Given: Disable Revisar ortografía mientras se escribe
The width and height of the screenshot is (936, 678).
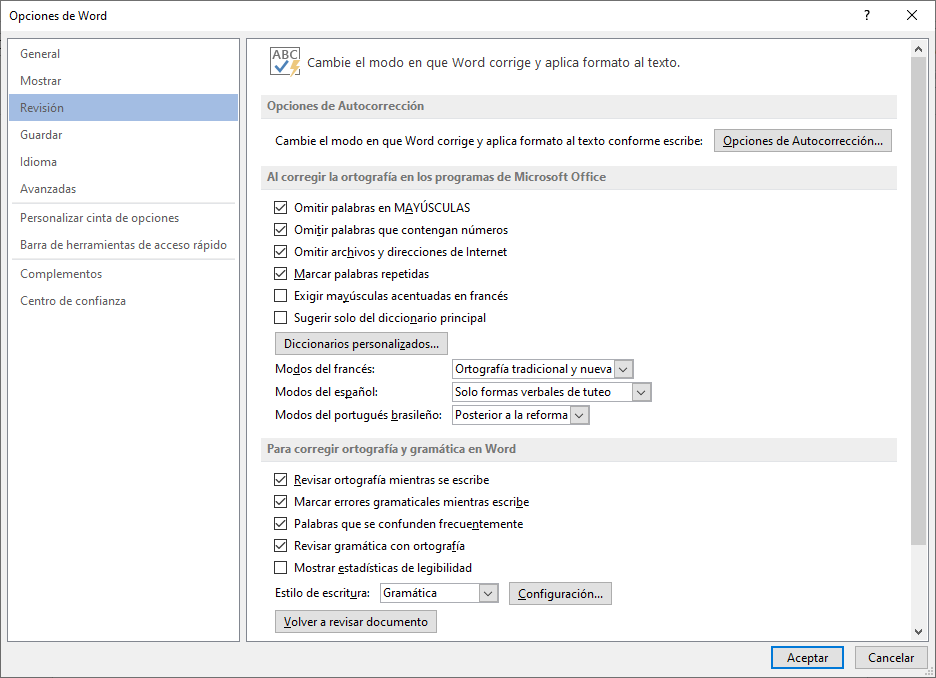Looking at the screenshot, I should (x=281, y=480).
